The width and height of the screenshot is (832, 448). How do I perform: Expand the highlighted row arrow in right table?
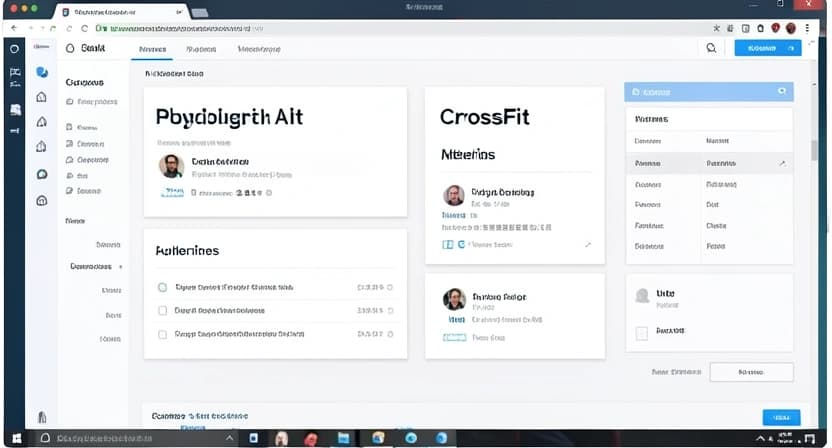(782, 162)
